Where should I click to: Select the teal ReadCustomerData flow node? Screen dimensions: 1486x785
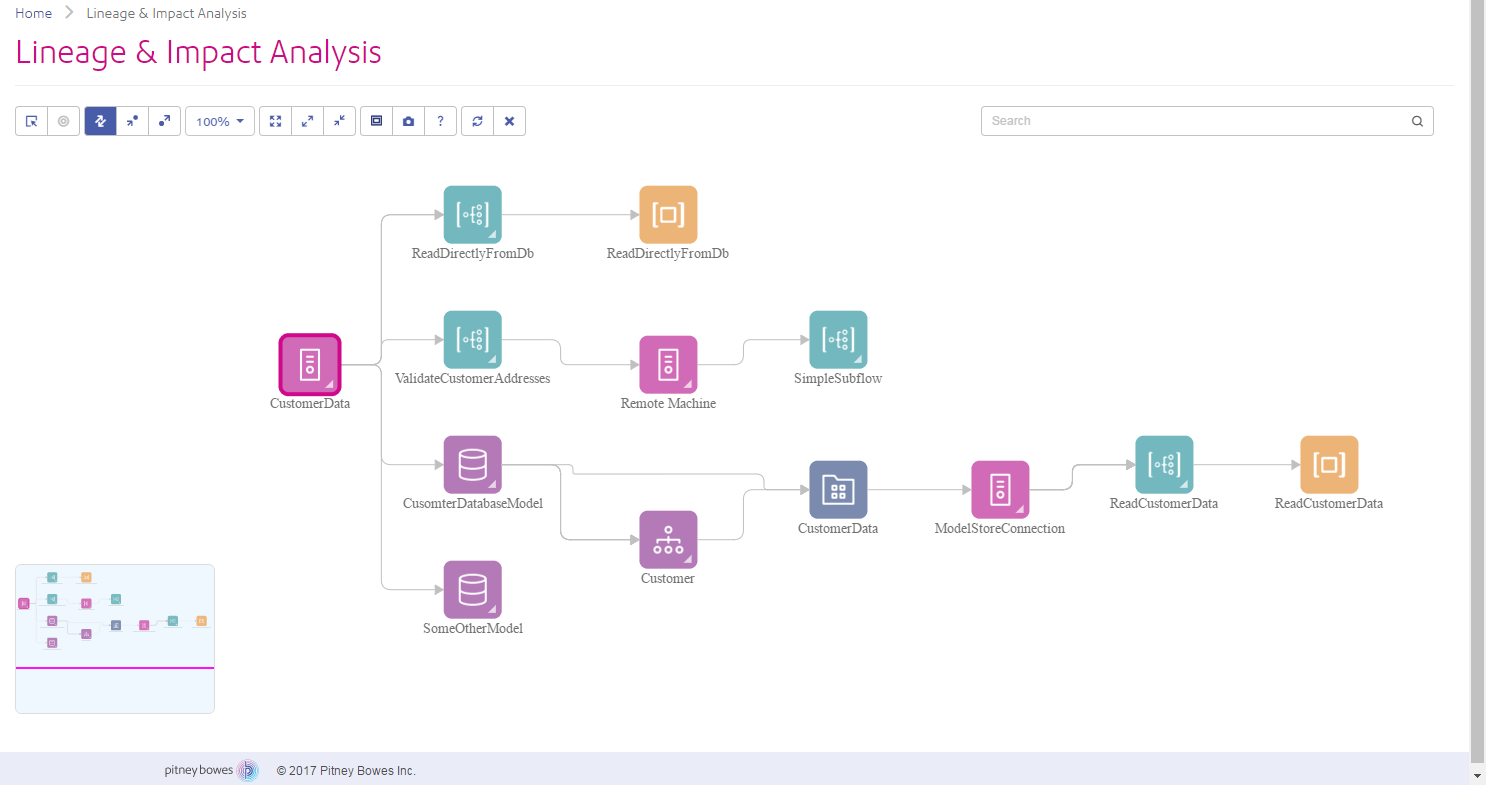point(1164,465)
